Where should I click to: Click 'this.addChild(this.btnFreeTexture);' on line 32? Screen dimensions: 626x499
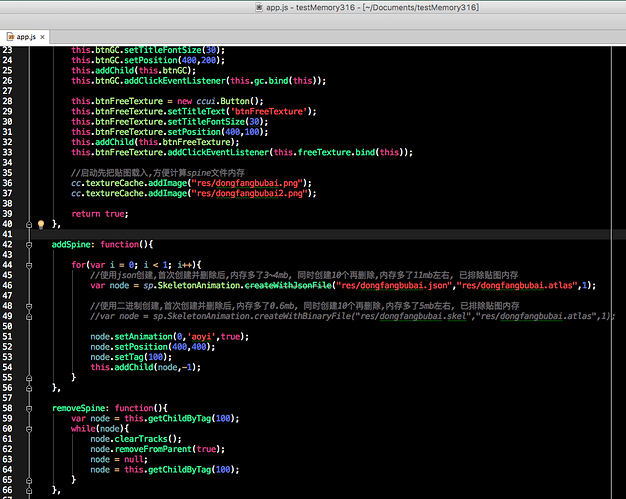tap(155, 143)
